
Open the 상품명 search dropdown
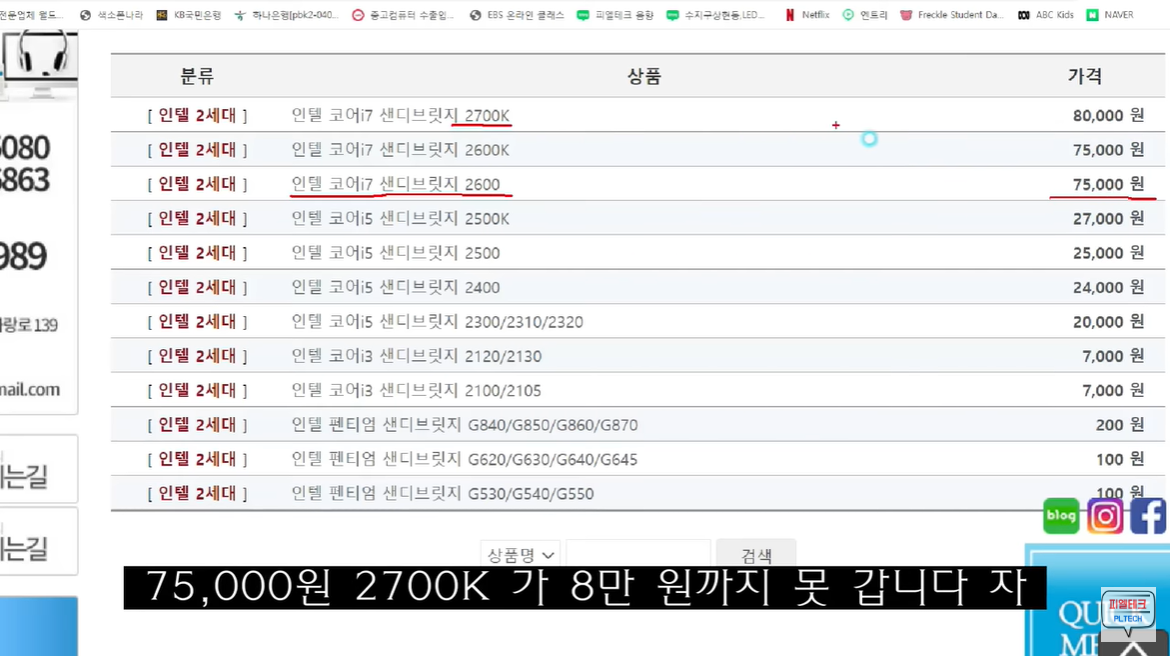click(521, 555)
